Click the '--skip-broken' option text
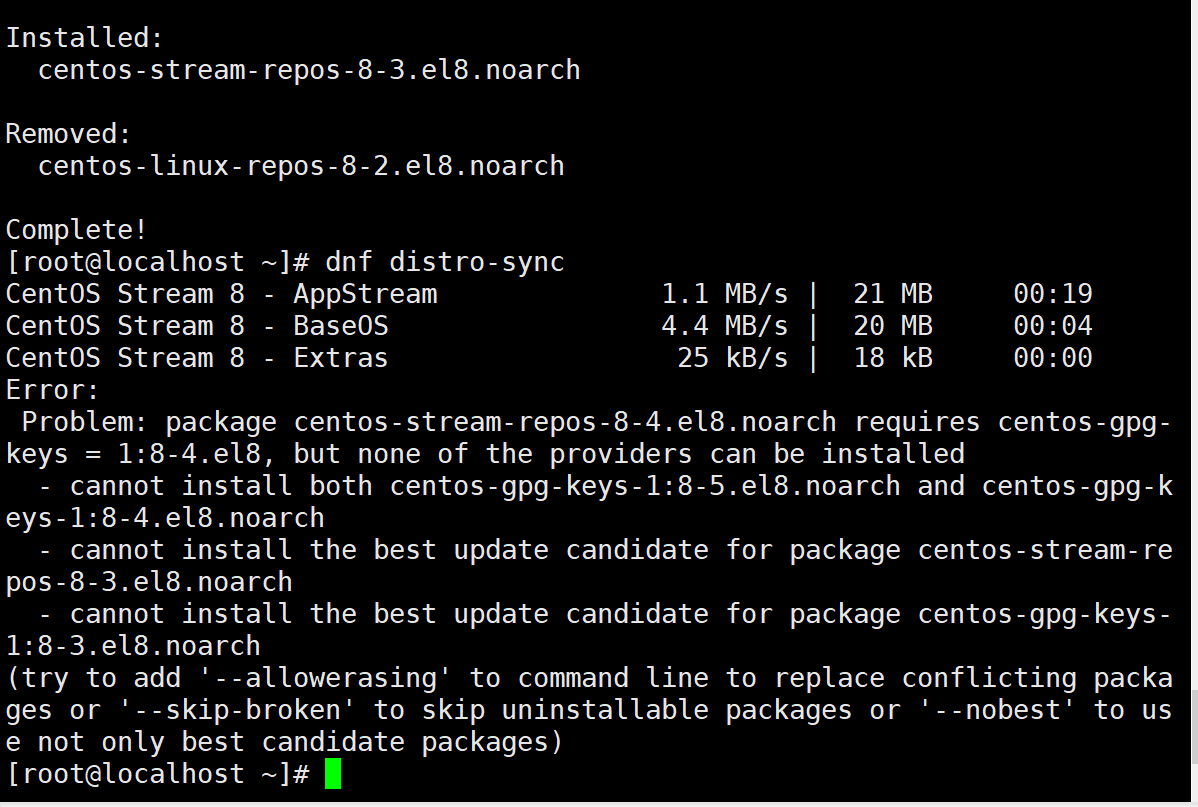 click(x=237, y=710)
